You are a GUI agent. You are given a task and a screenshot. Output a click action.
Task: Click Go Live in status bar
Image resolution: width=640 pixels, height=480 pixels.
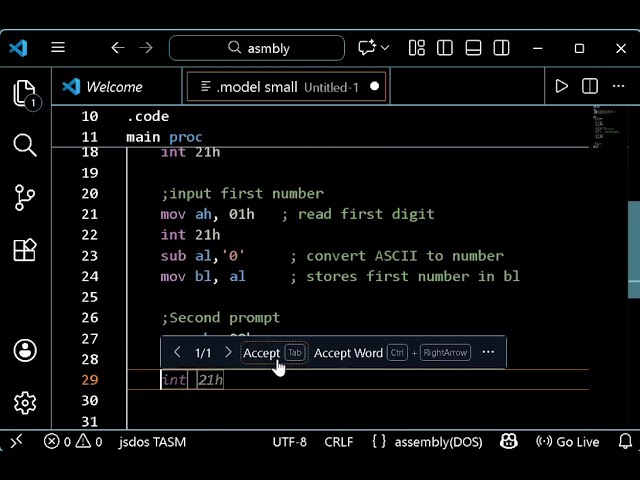tap(567, 442)
